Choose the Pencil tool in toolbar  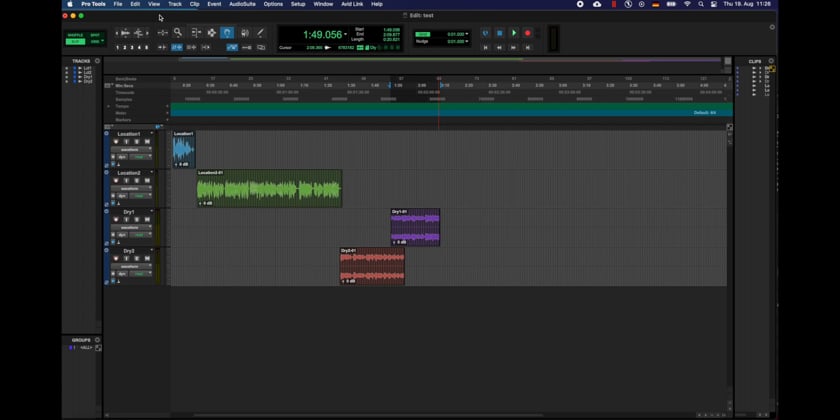coord(261,33)
